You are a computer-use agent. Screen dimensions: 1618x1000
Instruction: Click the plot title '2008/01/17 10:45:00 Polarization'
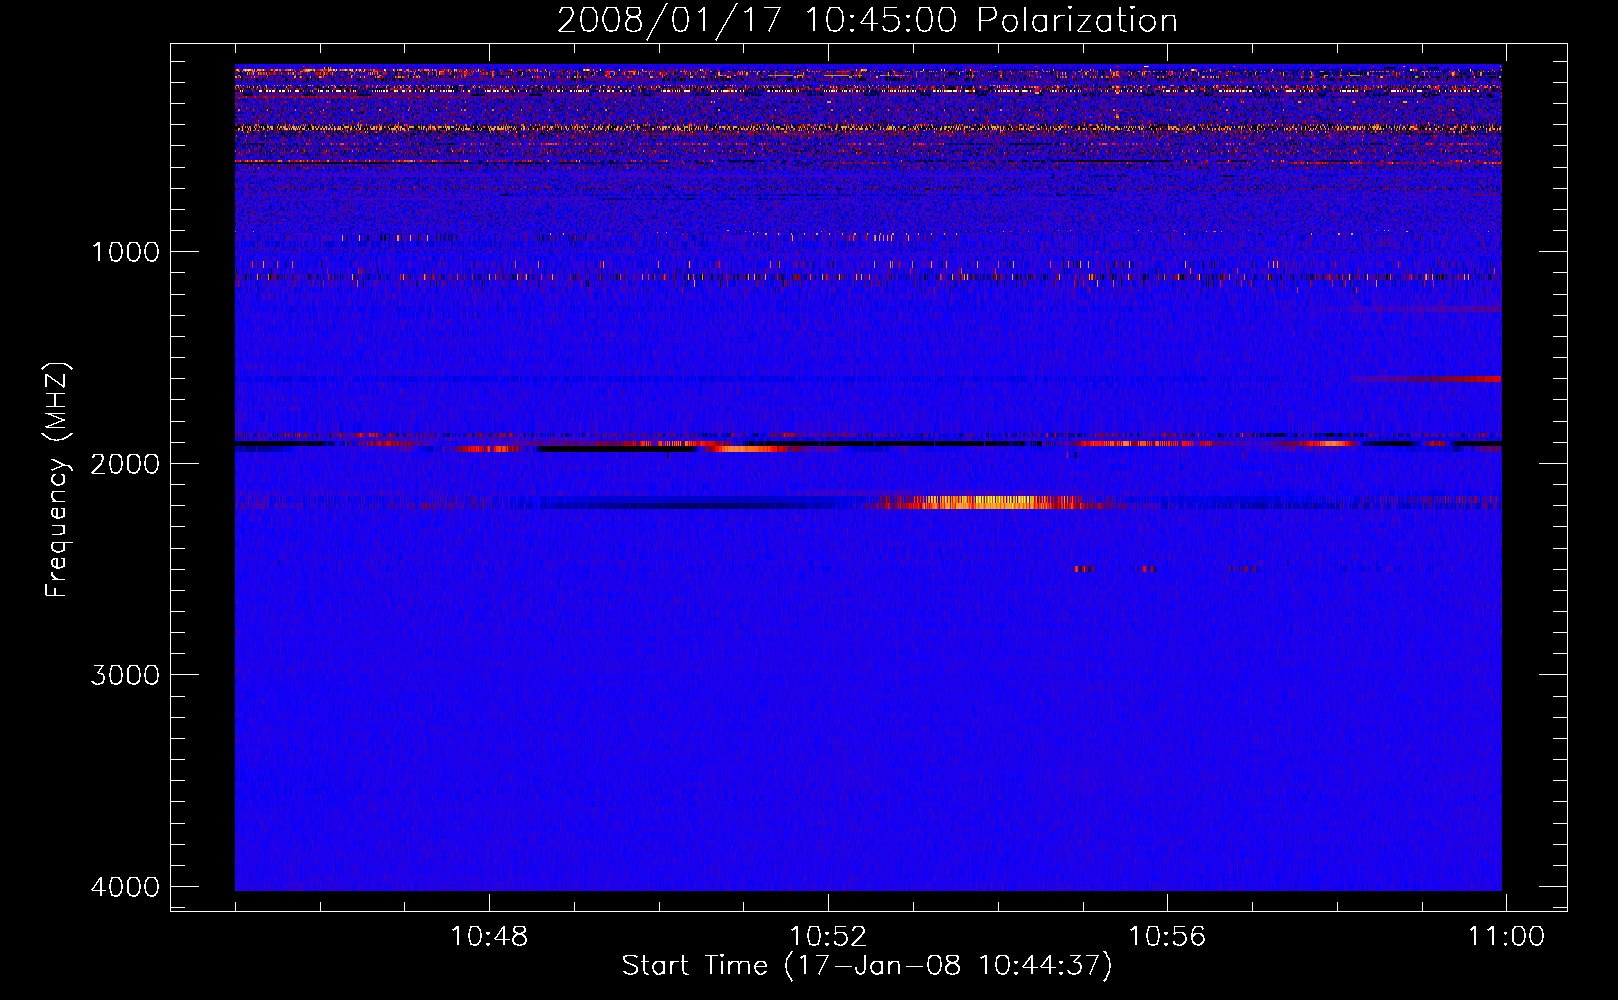pos(867,20)
